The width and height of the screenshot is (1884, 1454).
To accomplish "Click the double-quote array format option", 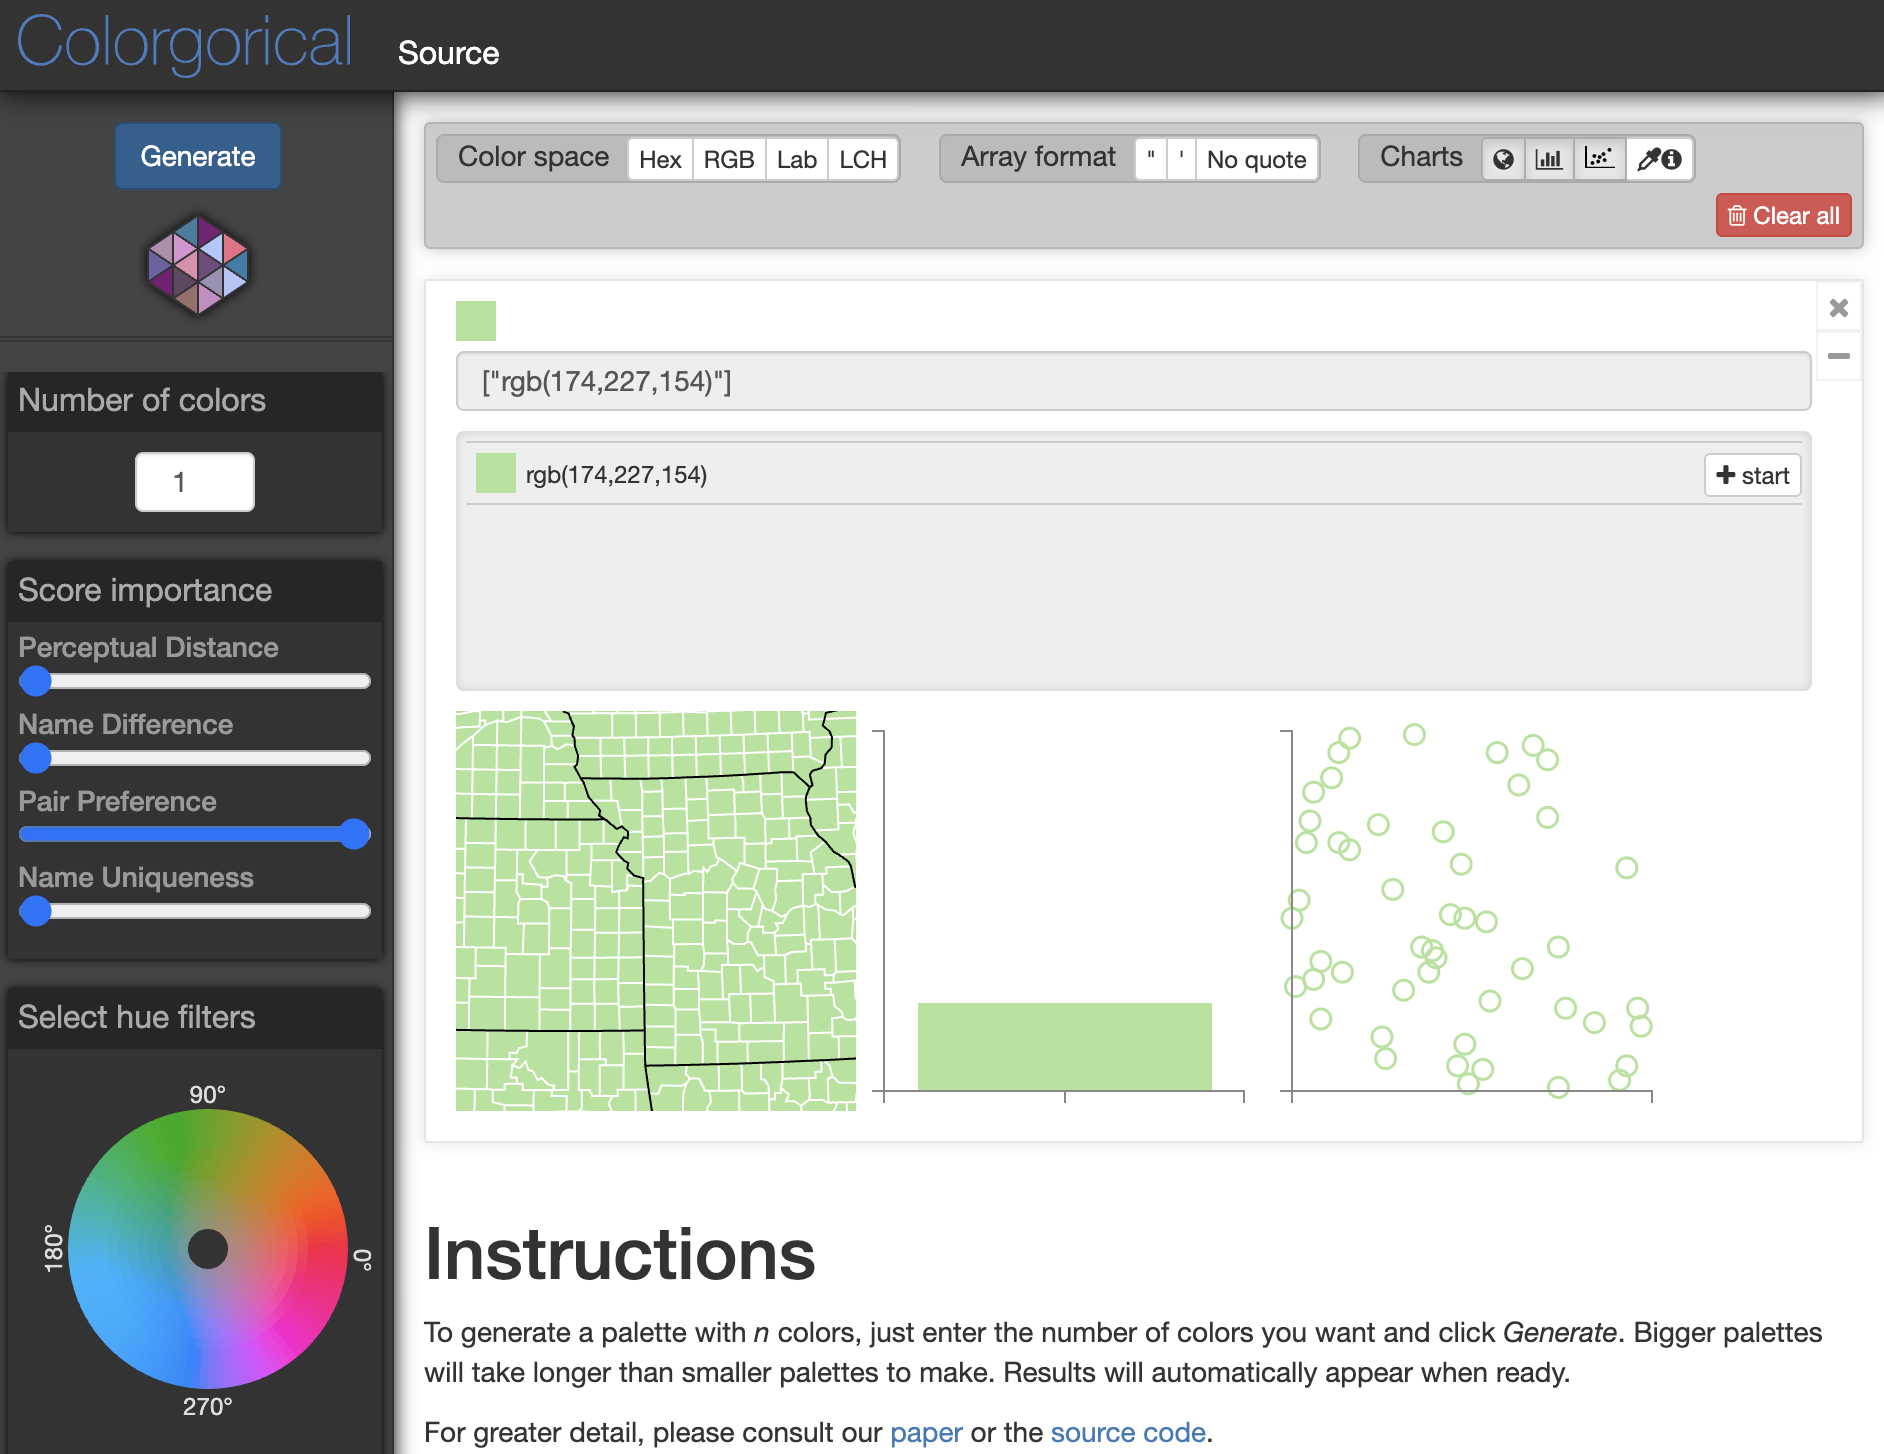I will pyautogui.click(x=1151, y=159).
